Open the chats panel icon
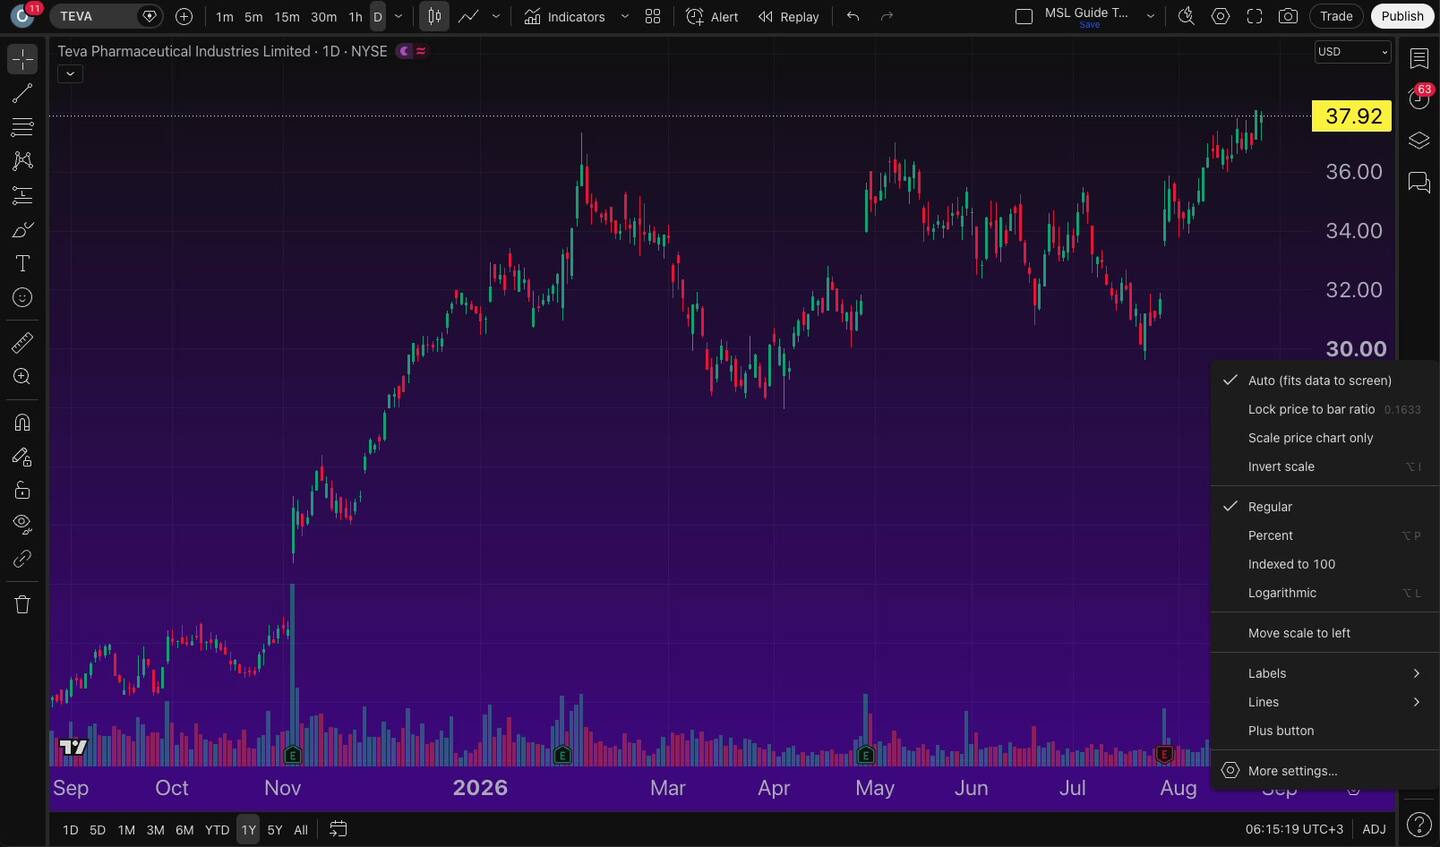 (x=1419, y=182)
